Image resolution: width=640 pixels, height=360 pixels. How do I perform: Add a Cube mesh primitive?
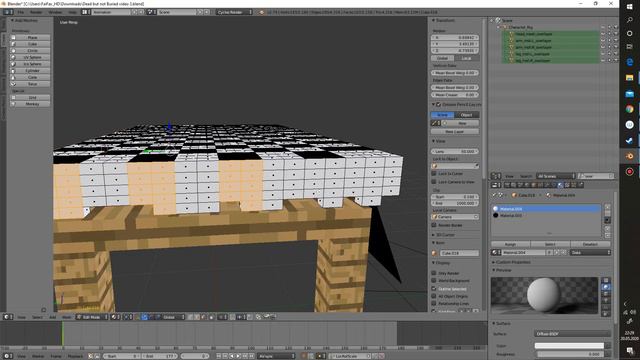[x=30, y=44]
